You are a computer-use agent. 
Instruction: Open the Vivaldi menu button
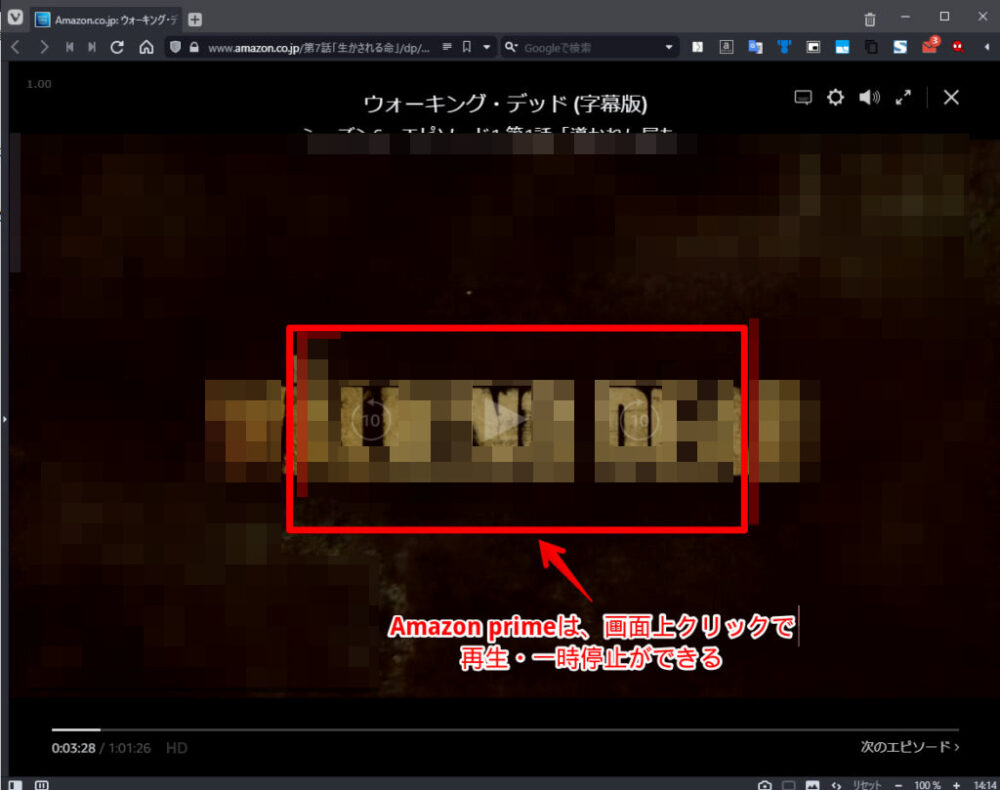(15, 18)
